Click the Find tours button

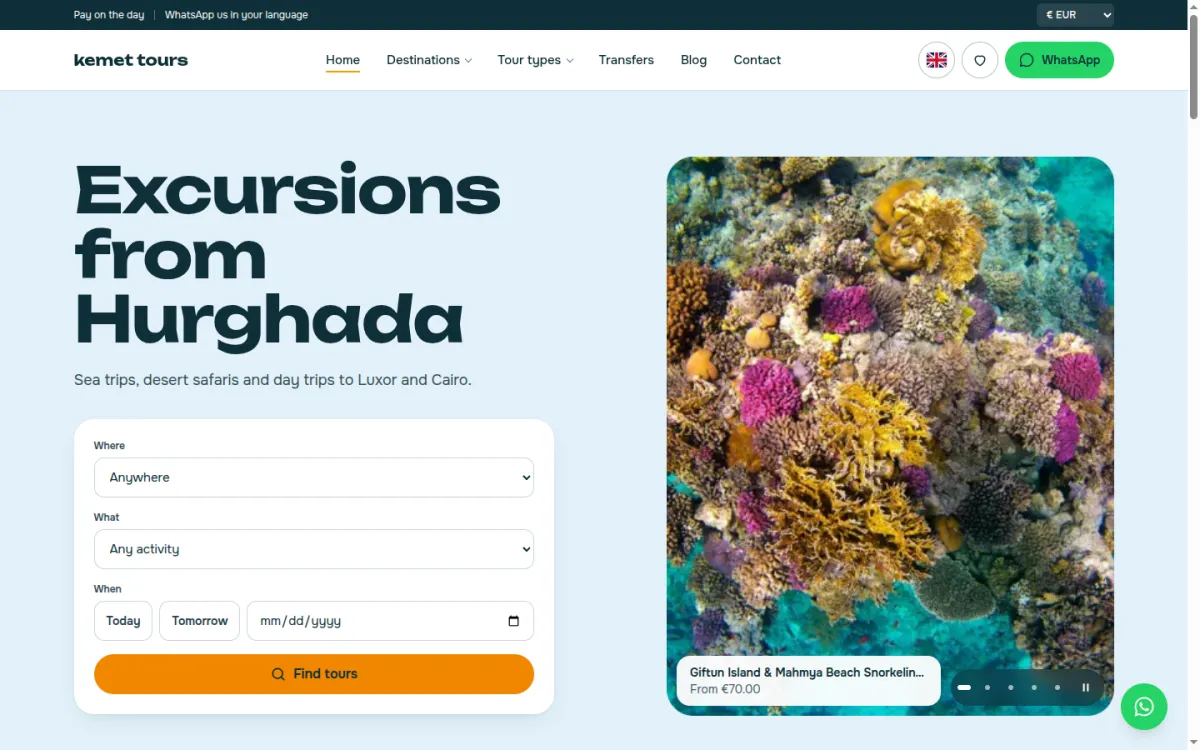[314, 674]
